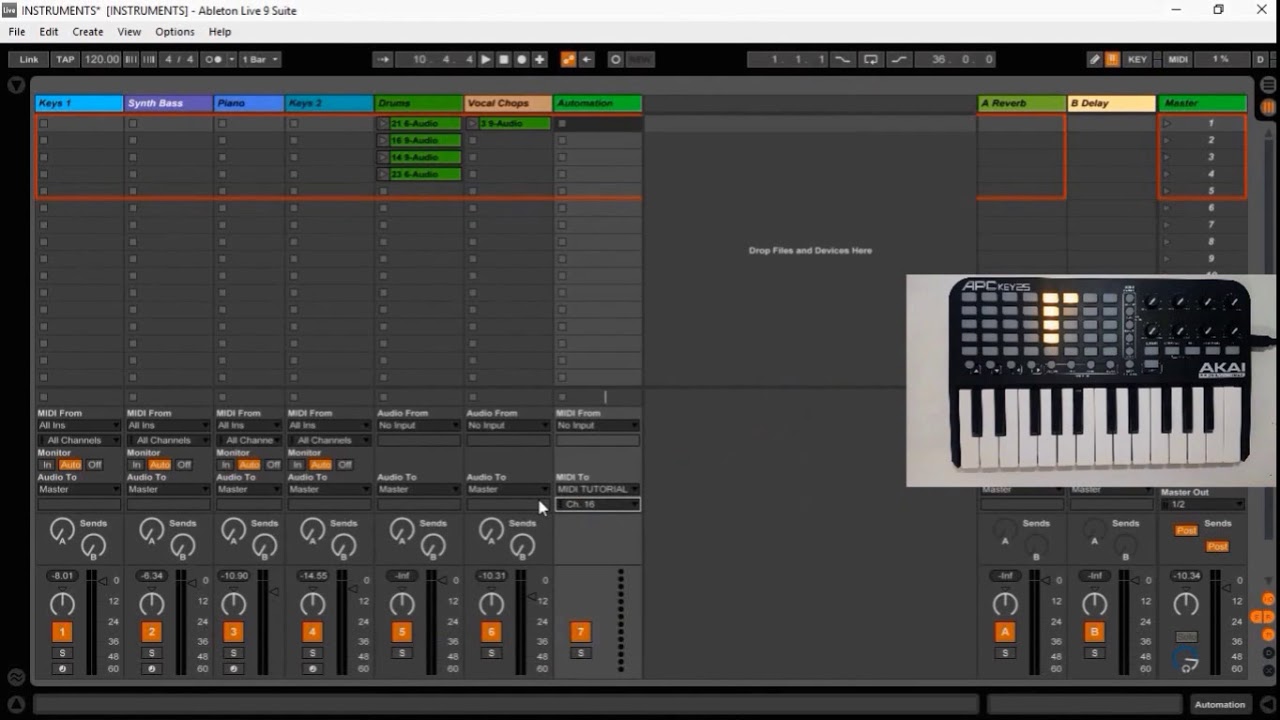The image size is (1280, 720).
Task: Solo the Vocal Chops track 6
Action: point(490,653)
